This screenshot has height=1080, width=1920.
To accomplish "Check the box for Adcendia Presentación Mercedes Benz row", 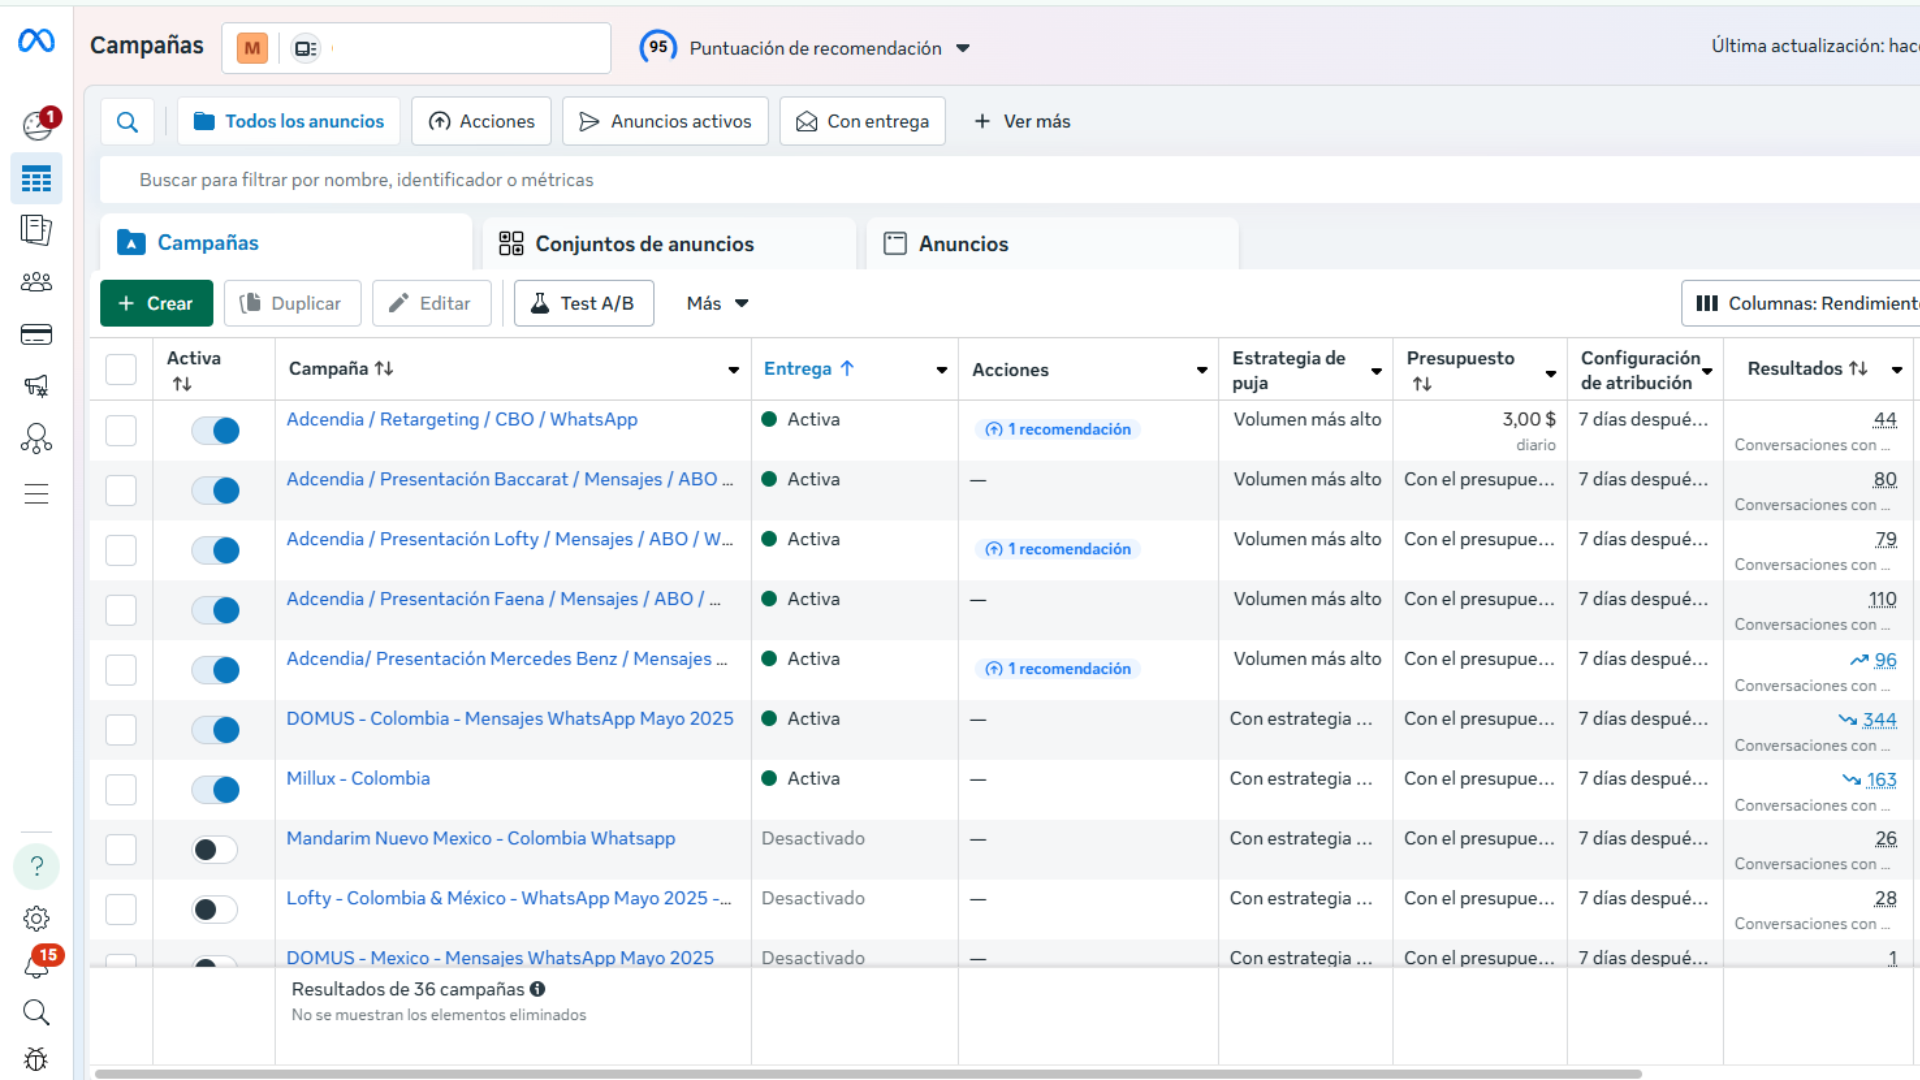I will click(121, 670).
